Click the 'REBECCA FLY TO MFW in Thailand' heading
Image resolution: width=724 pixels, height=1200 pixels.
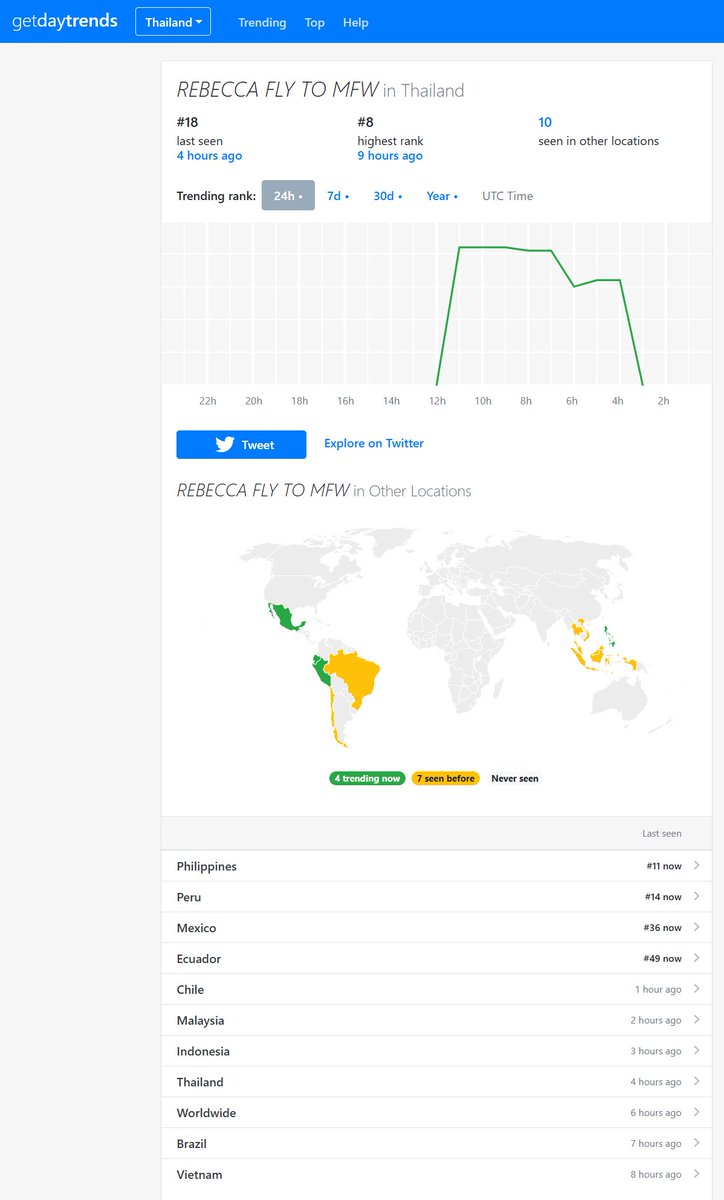pos(320,90)
